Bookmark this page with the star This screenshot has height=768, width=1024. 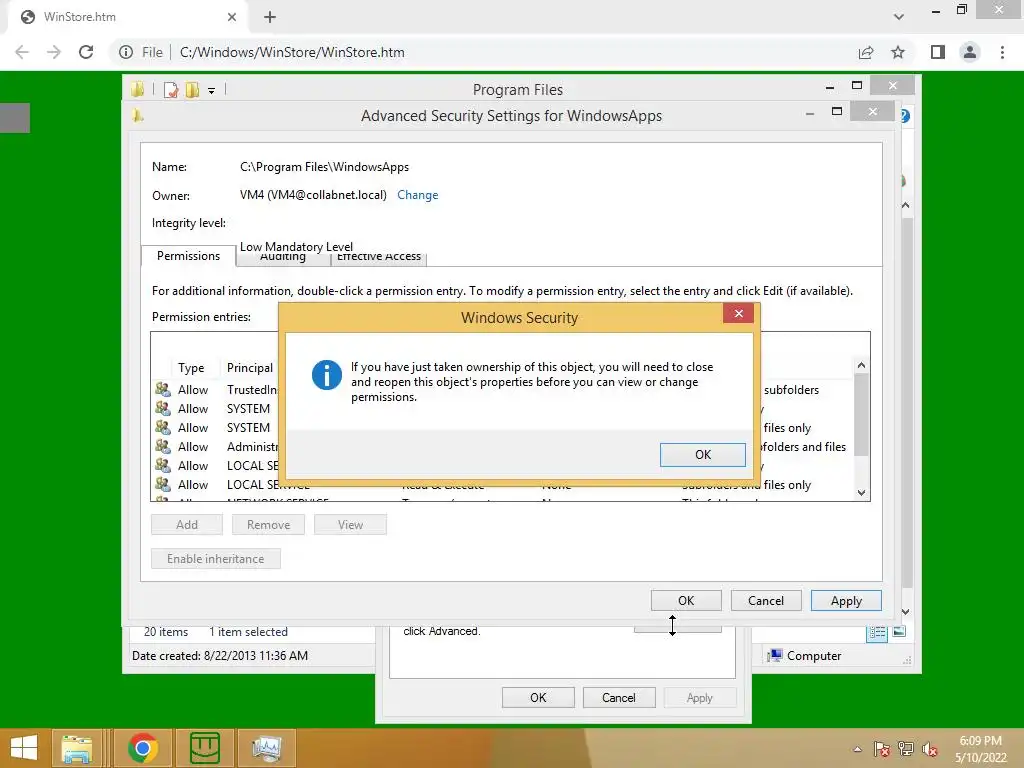click(x=898, y=52)
